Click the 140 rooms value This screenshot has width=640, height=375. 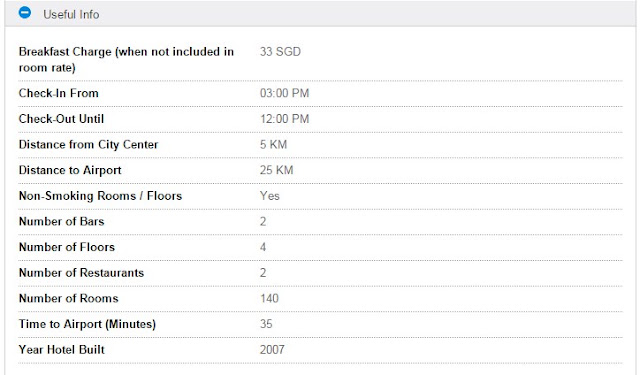click(x=269, y=299)
